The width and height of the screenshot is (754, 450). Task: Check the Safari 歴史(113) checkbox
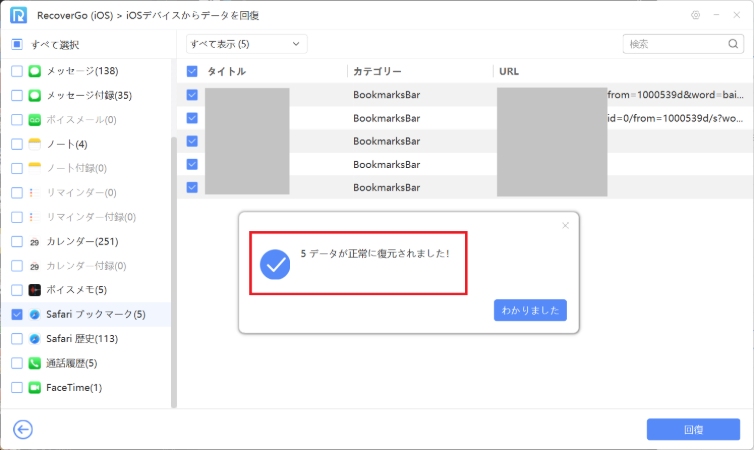17,338
